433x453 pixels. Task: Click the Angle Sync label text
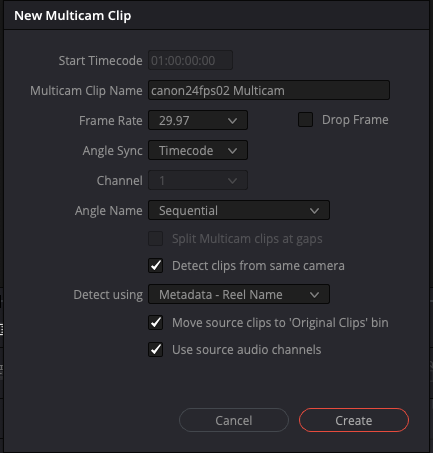112,151
